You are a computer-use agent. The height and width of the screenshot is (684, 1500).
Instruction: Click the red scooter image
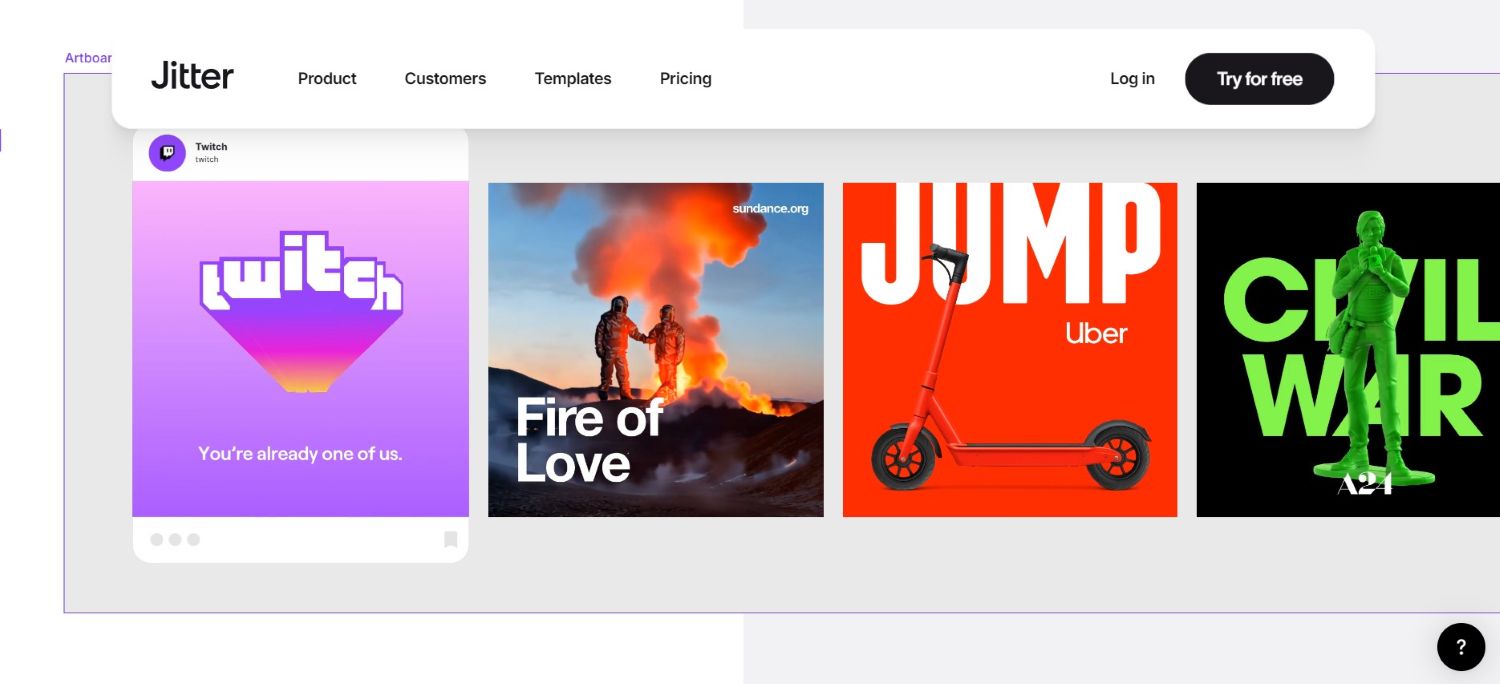click(x=1000, y=400)
